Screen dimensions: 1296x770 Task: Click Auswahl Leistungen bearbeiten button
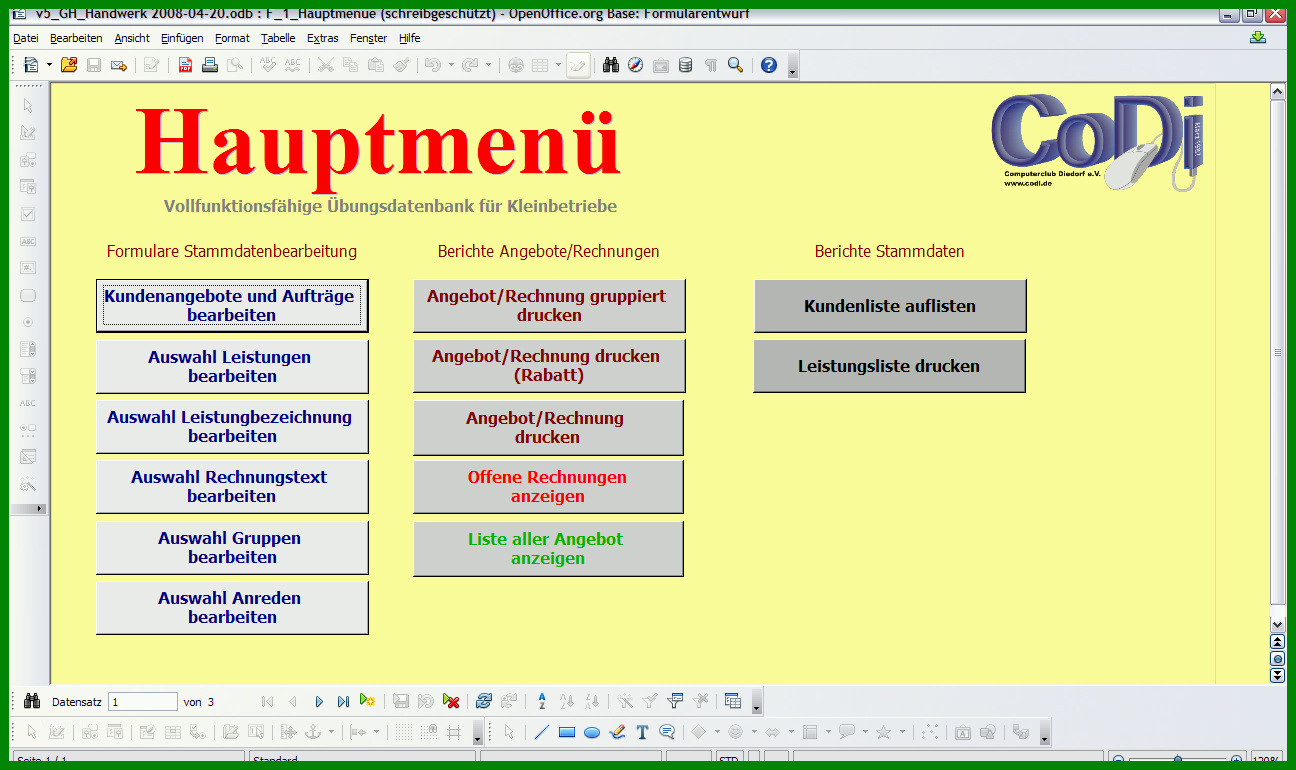[232, 366]
